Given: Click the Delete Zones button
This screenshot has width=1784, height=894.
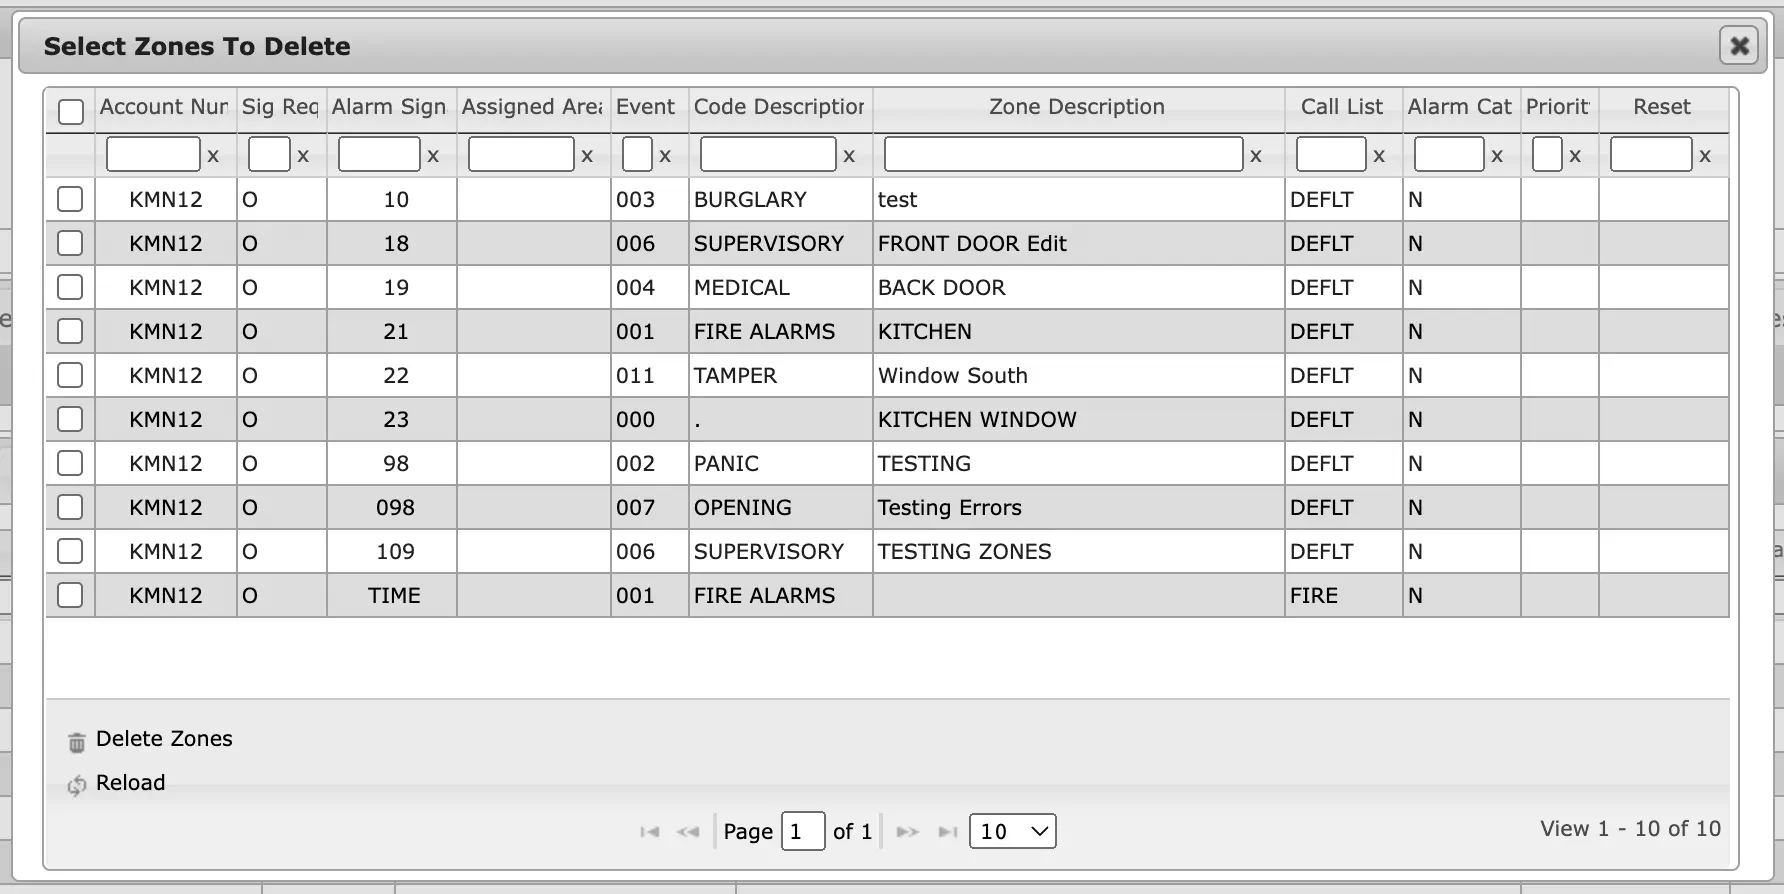Looking at the screenshot, I should click(164, 739).
